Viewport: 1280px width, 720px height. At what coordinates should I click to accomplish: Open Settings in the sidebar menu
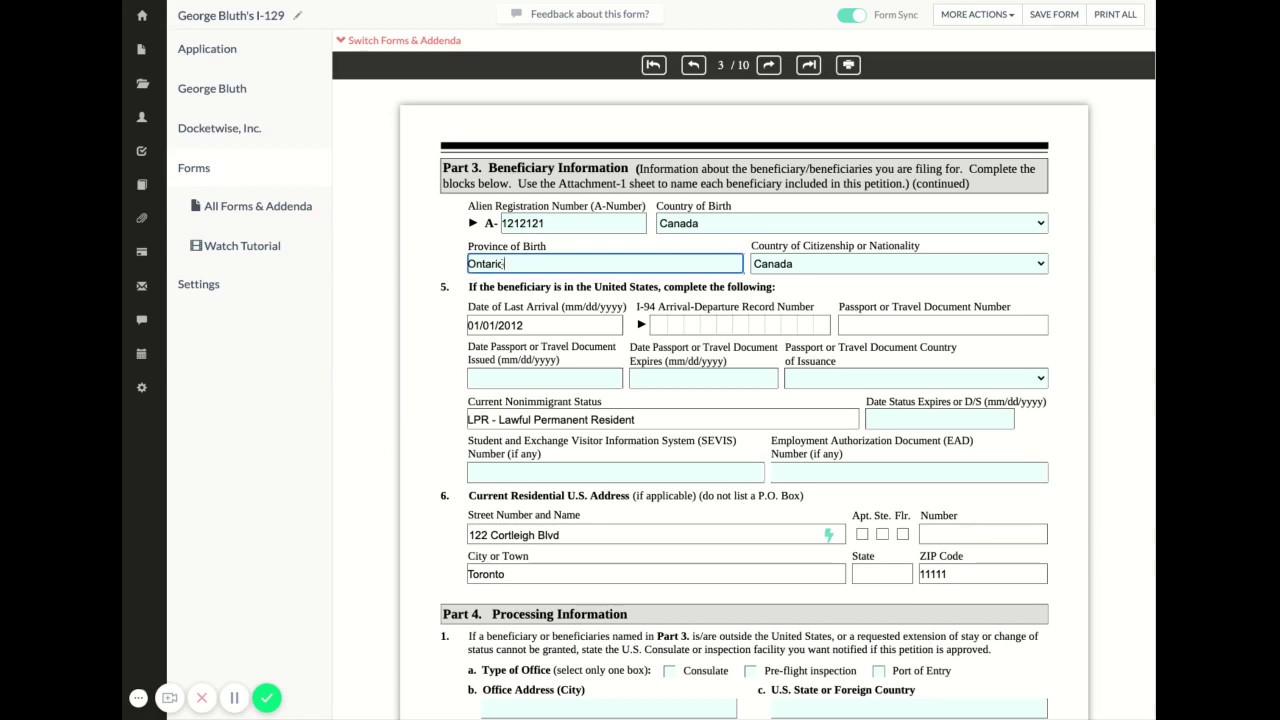(x=198, y=284)
